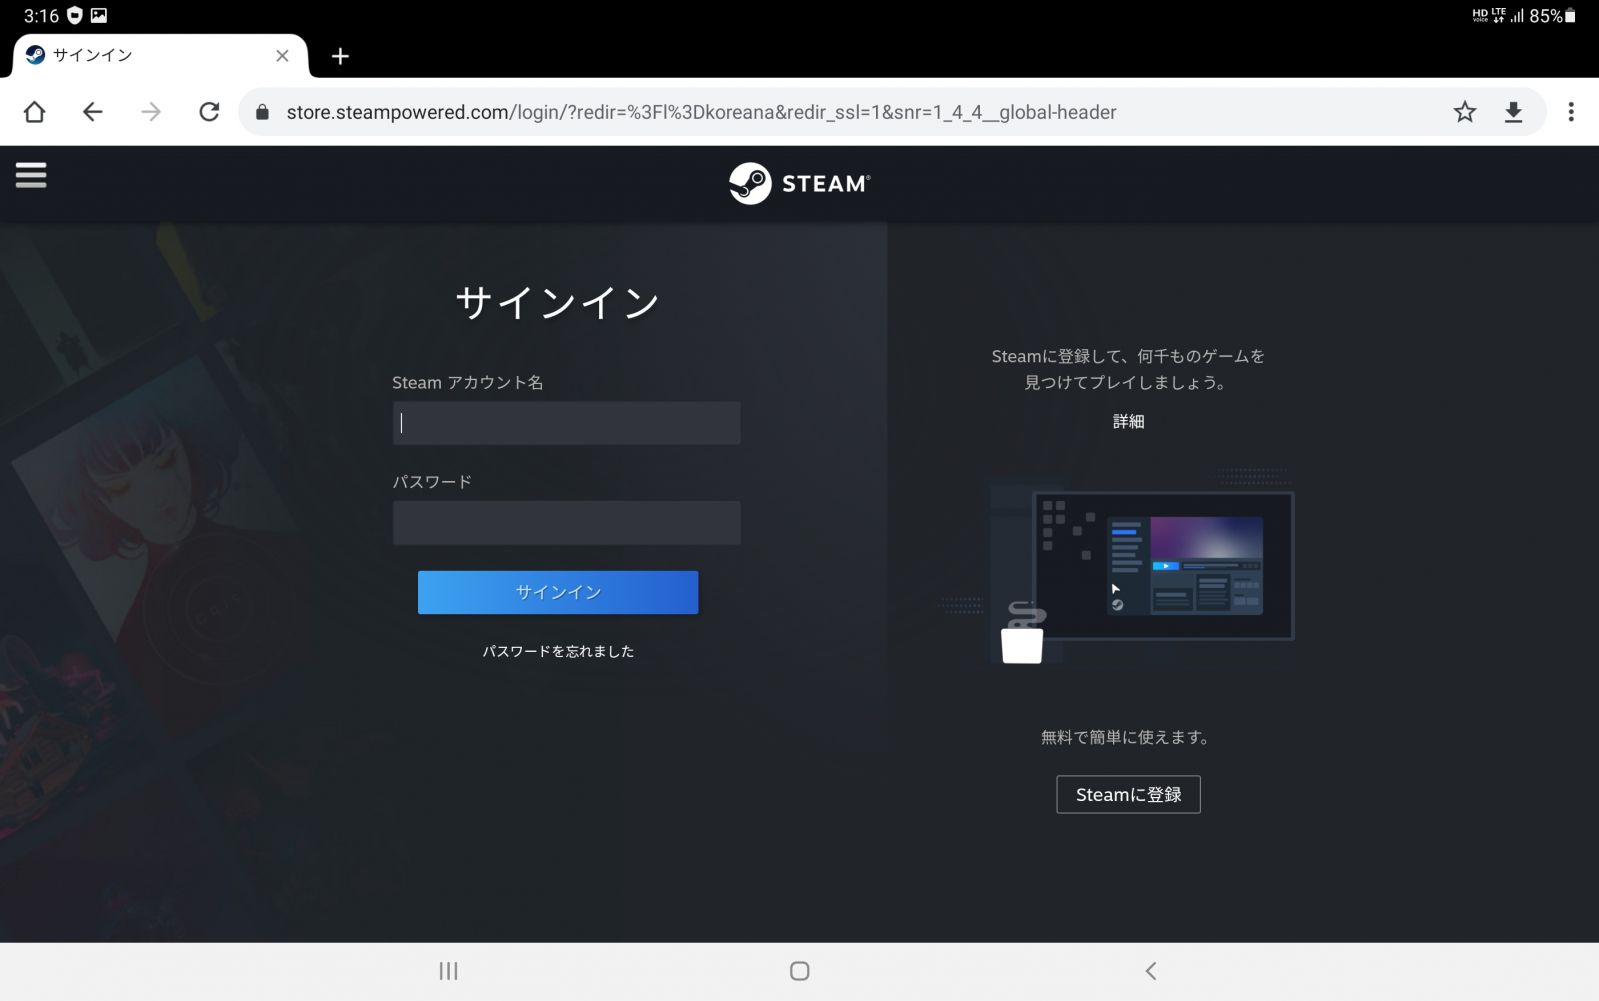The width and height of the screenshot is (1599, 1001).
Task: Click the Steam logo in the header
Action: [799, 183]
